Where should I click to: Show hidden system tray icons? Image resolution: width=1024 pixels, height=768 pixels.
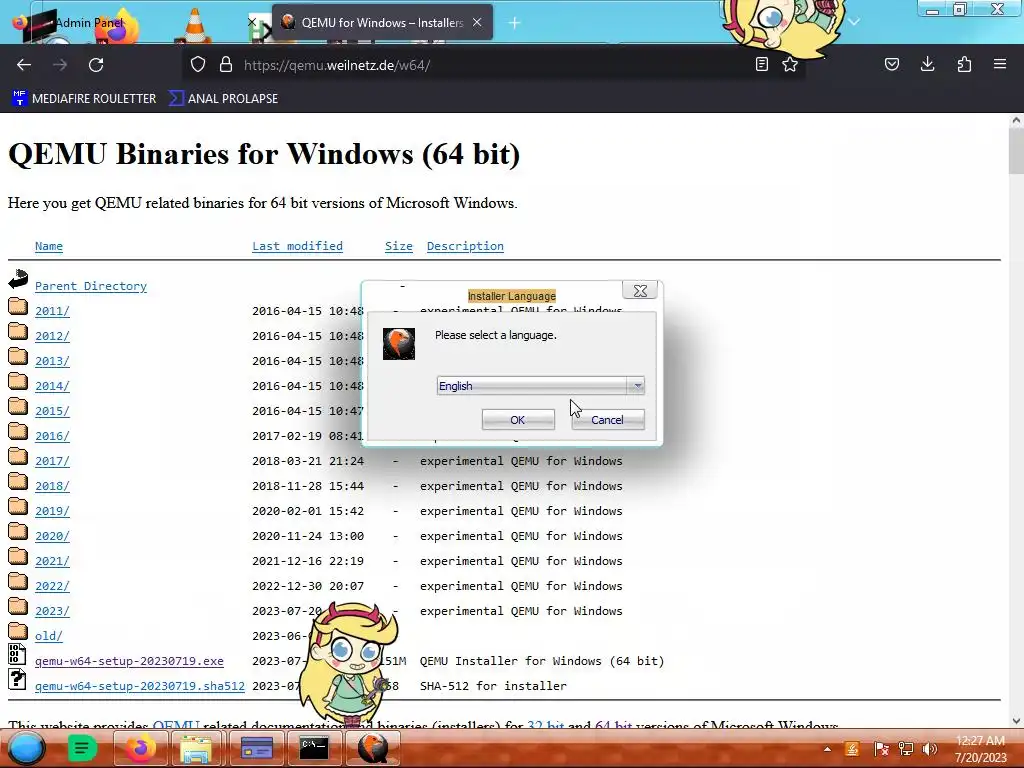point(827,749)
